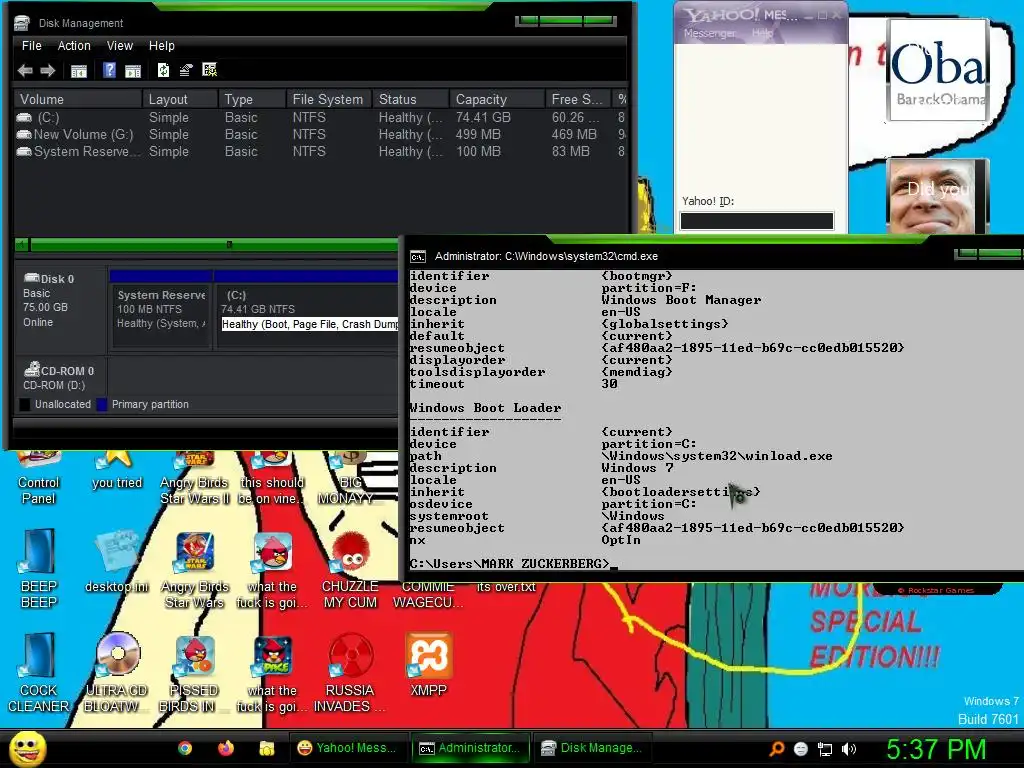
Task: Click the Barack Obama thumbnail image
Action: pos(938,69)
